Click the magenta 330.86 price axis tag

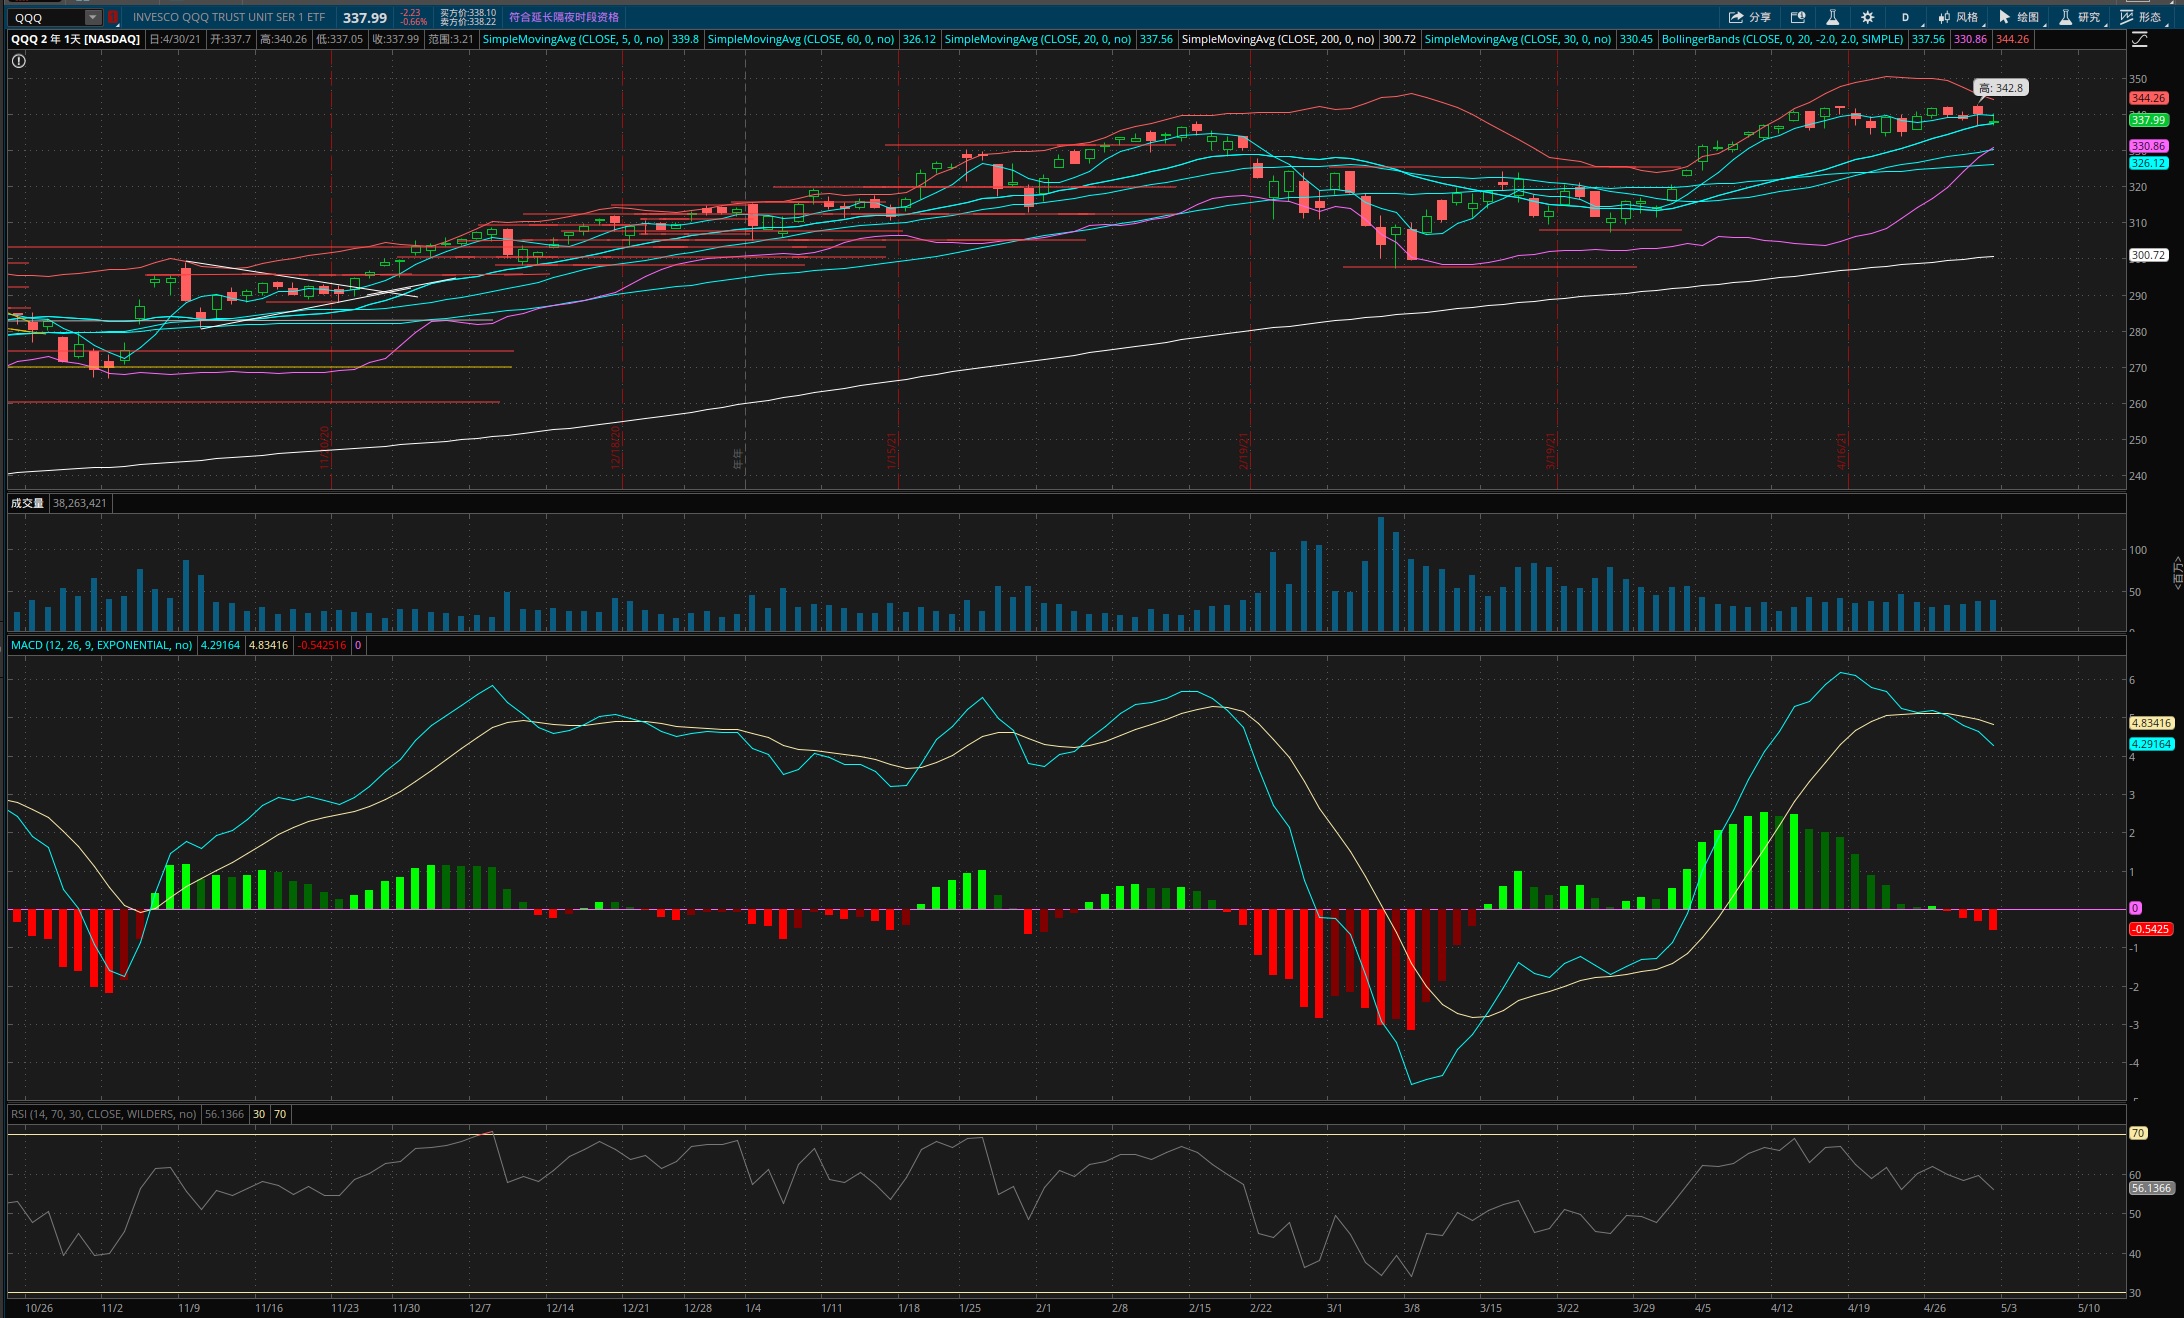(x=2147, y=146)
